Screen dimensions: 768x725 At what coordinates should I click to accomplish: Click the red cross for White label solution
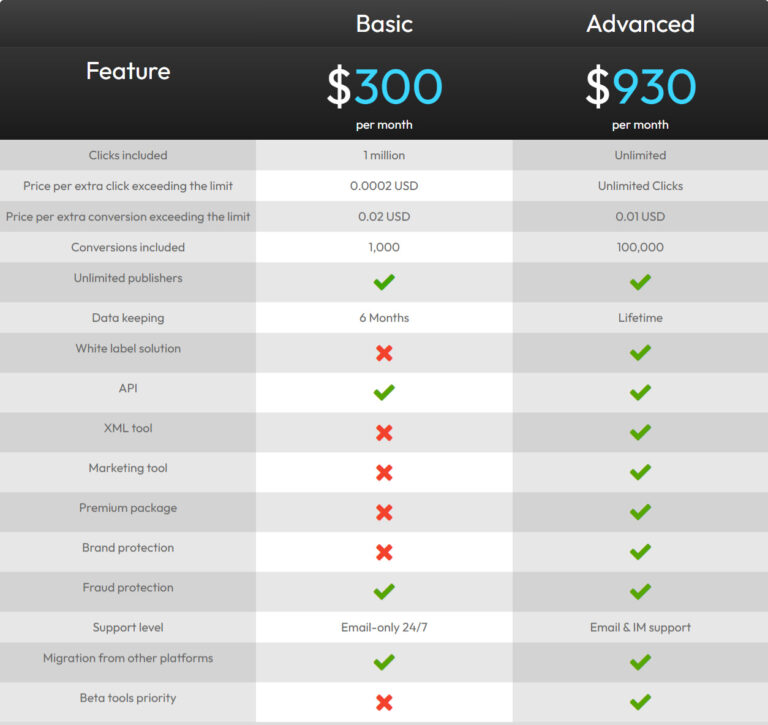pos(384,353)
